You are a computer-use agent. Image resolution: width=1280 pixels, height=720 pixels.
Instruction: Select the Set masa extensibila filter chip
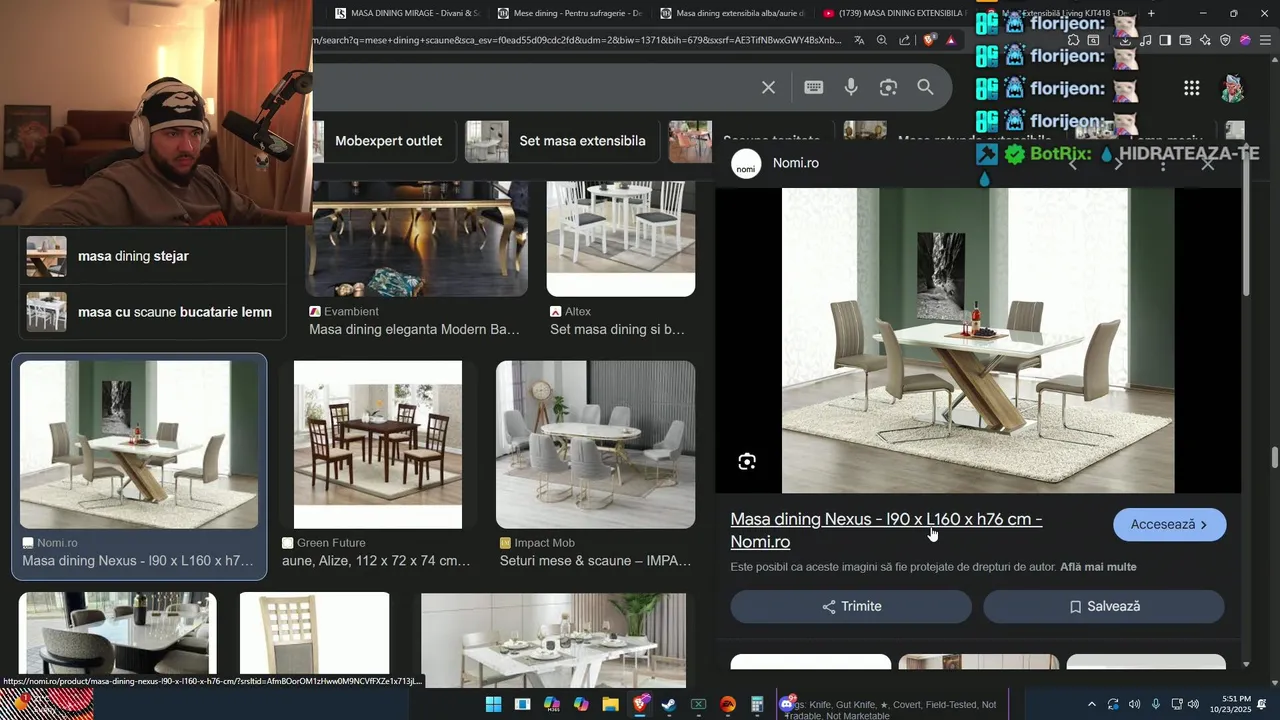563,141
